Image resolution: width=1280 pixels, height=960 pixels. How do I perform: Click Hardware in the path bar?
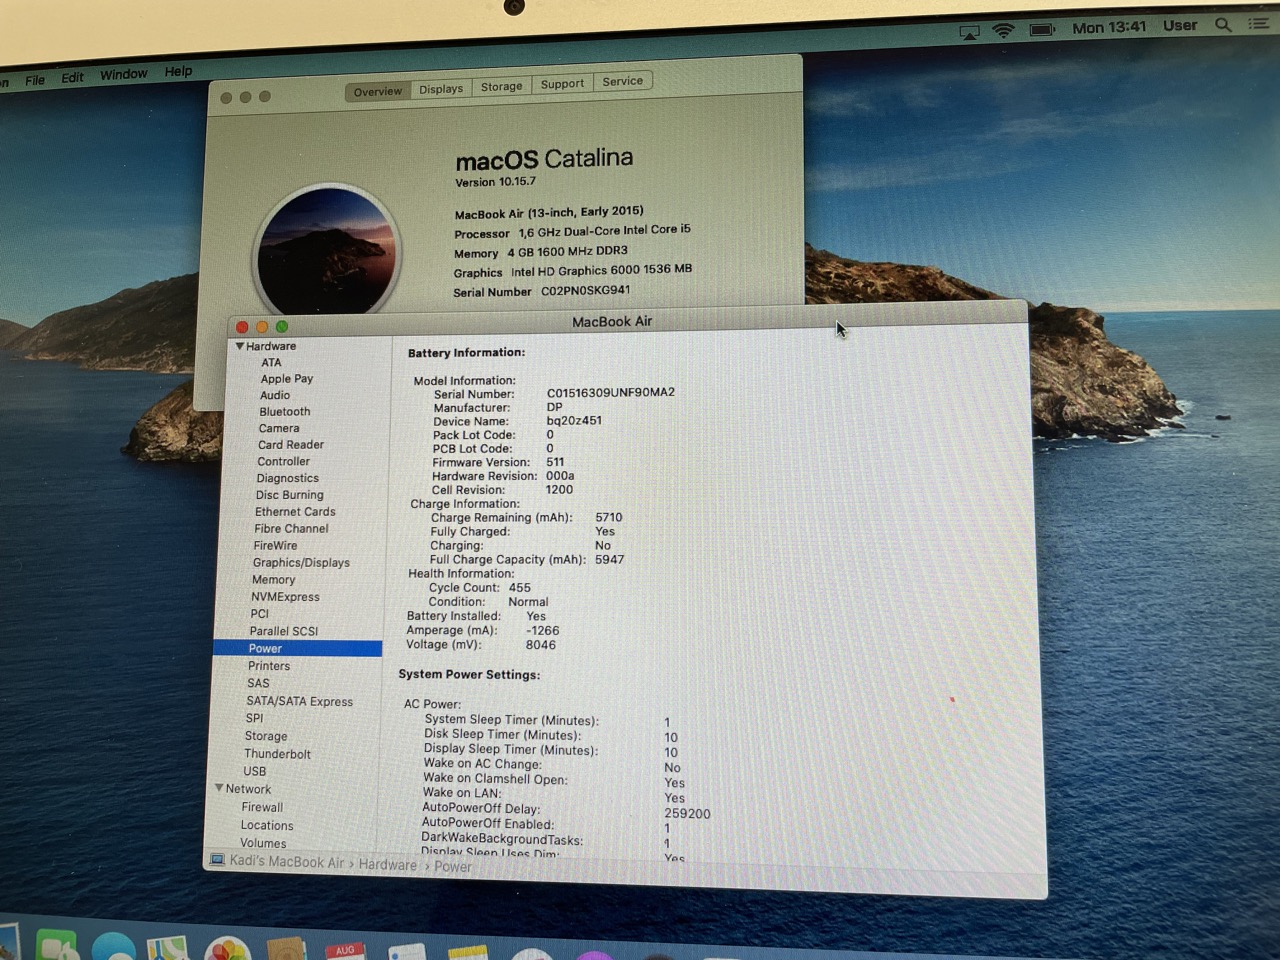(x=388, y=864)
